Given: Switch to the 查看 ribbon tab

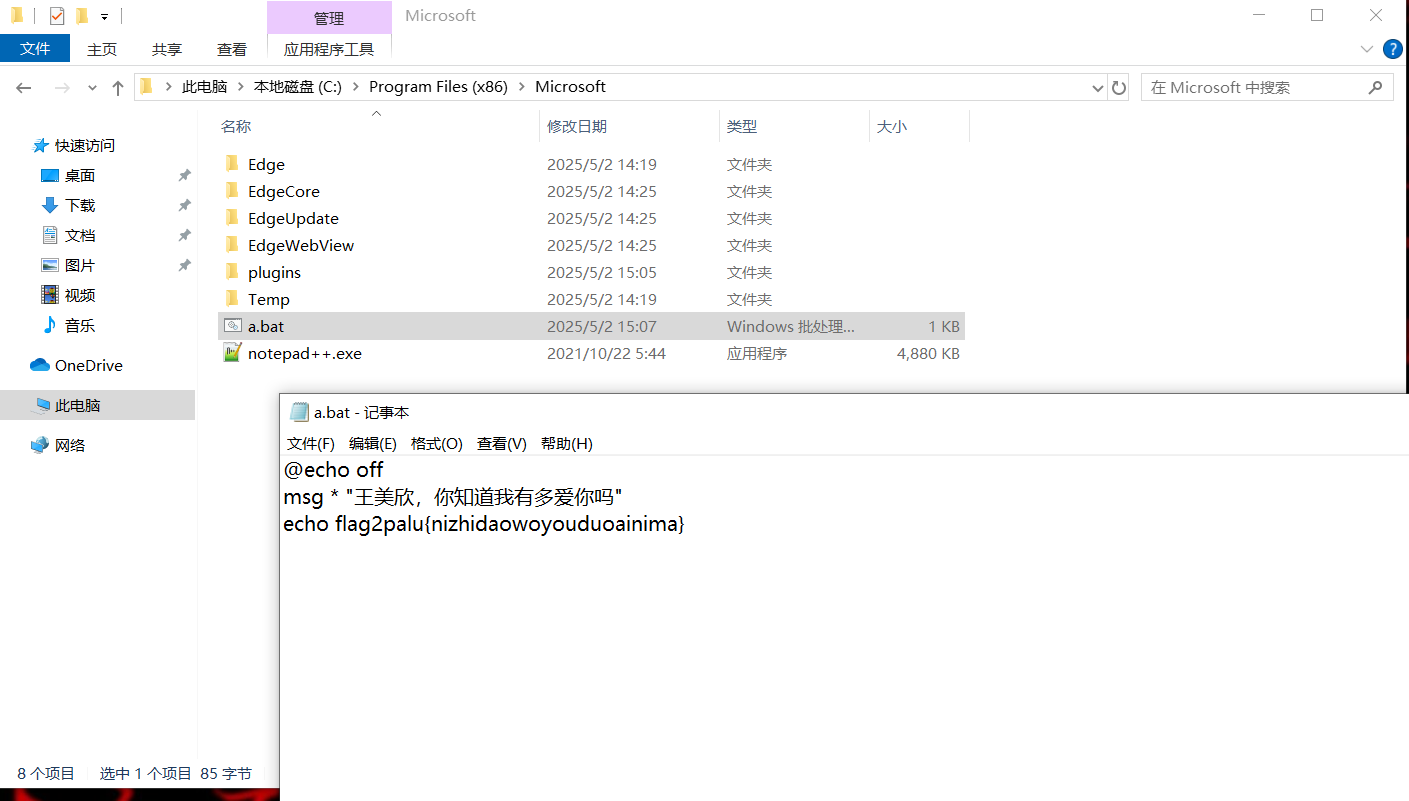Looking at the screenshot, I should coord(232,49).
